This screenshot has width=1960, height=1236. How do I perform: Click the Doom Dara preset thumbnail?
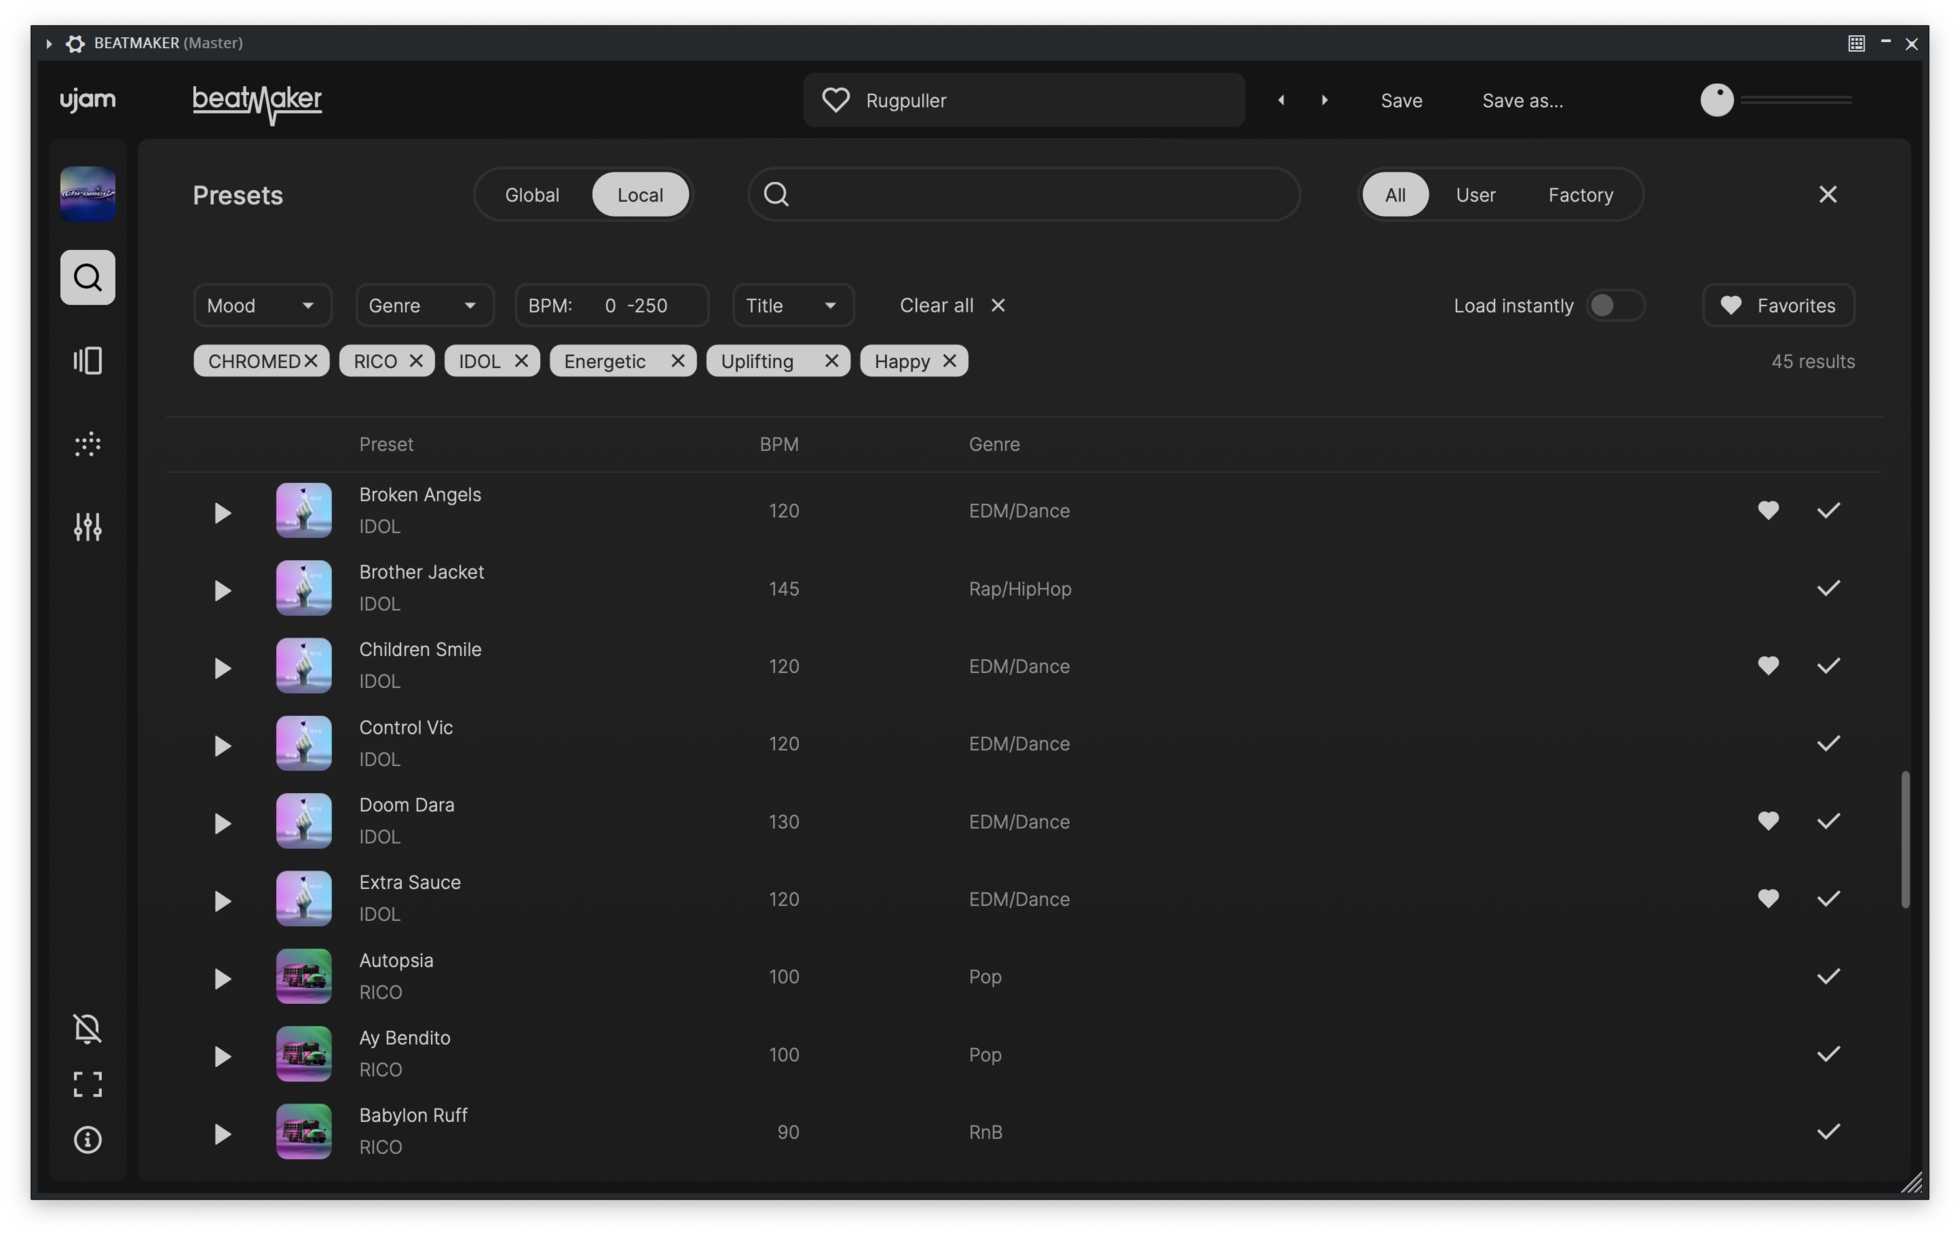(304, 821)
